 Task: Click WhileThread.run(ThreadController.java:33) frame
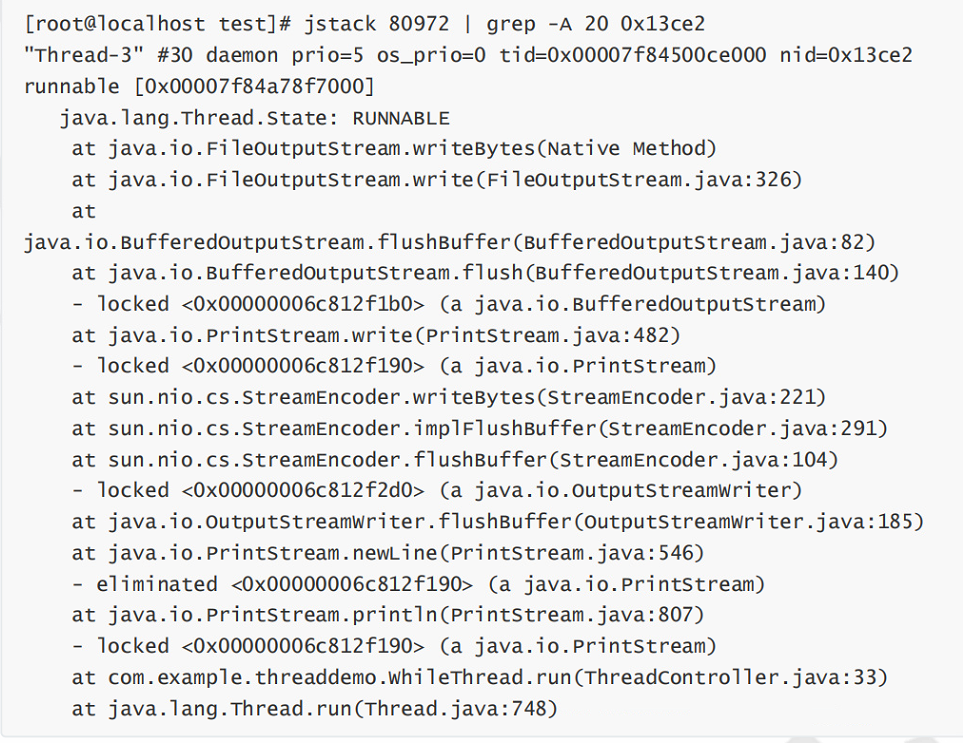point(479,677)
